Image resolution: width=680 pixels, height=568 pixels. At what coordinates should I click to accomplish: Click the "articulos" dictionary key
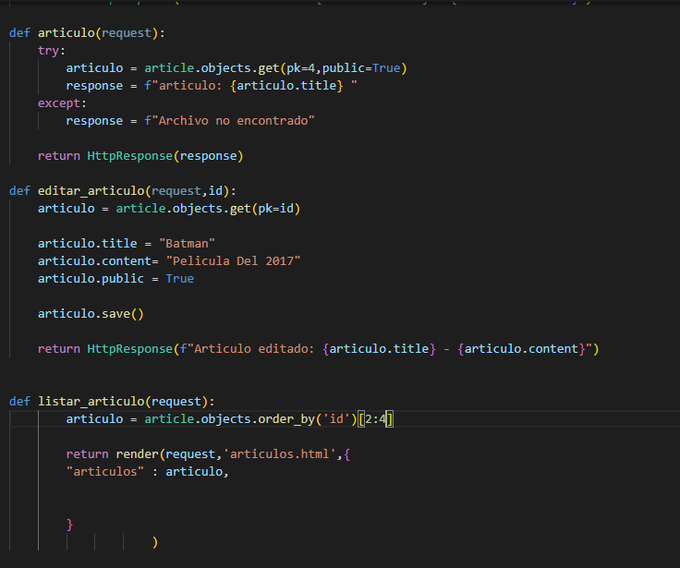click(x=105, y=472)
